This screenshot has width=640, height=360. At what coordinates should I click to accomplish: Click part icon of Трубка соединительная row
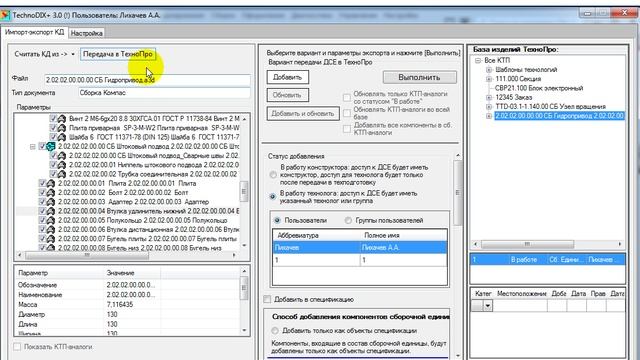[x=62, y=174]
